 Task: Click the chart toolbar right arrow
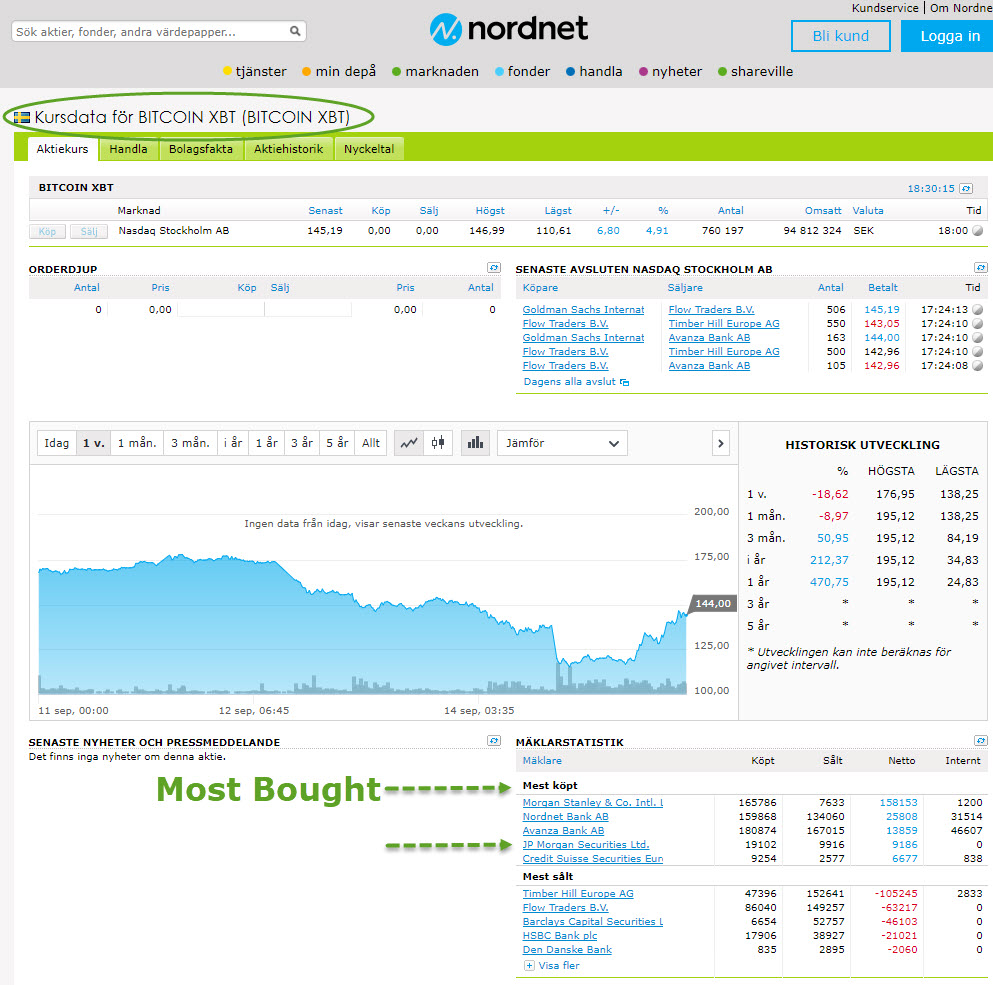pyautogui.click(x=721, y=443)
